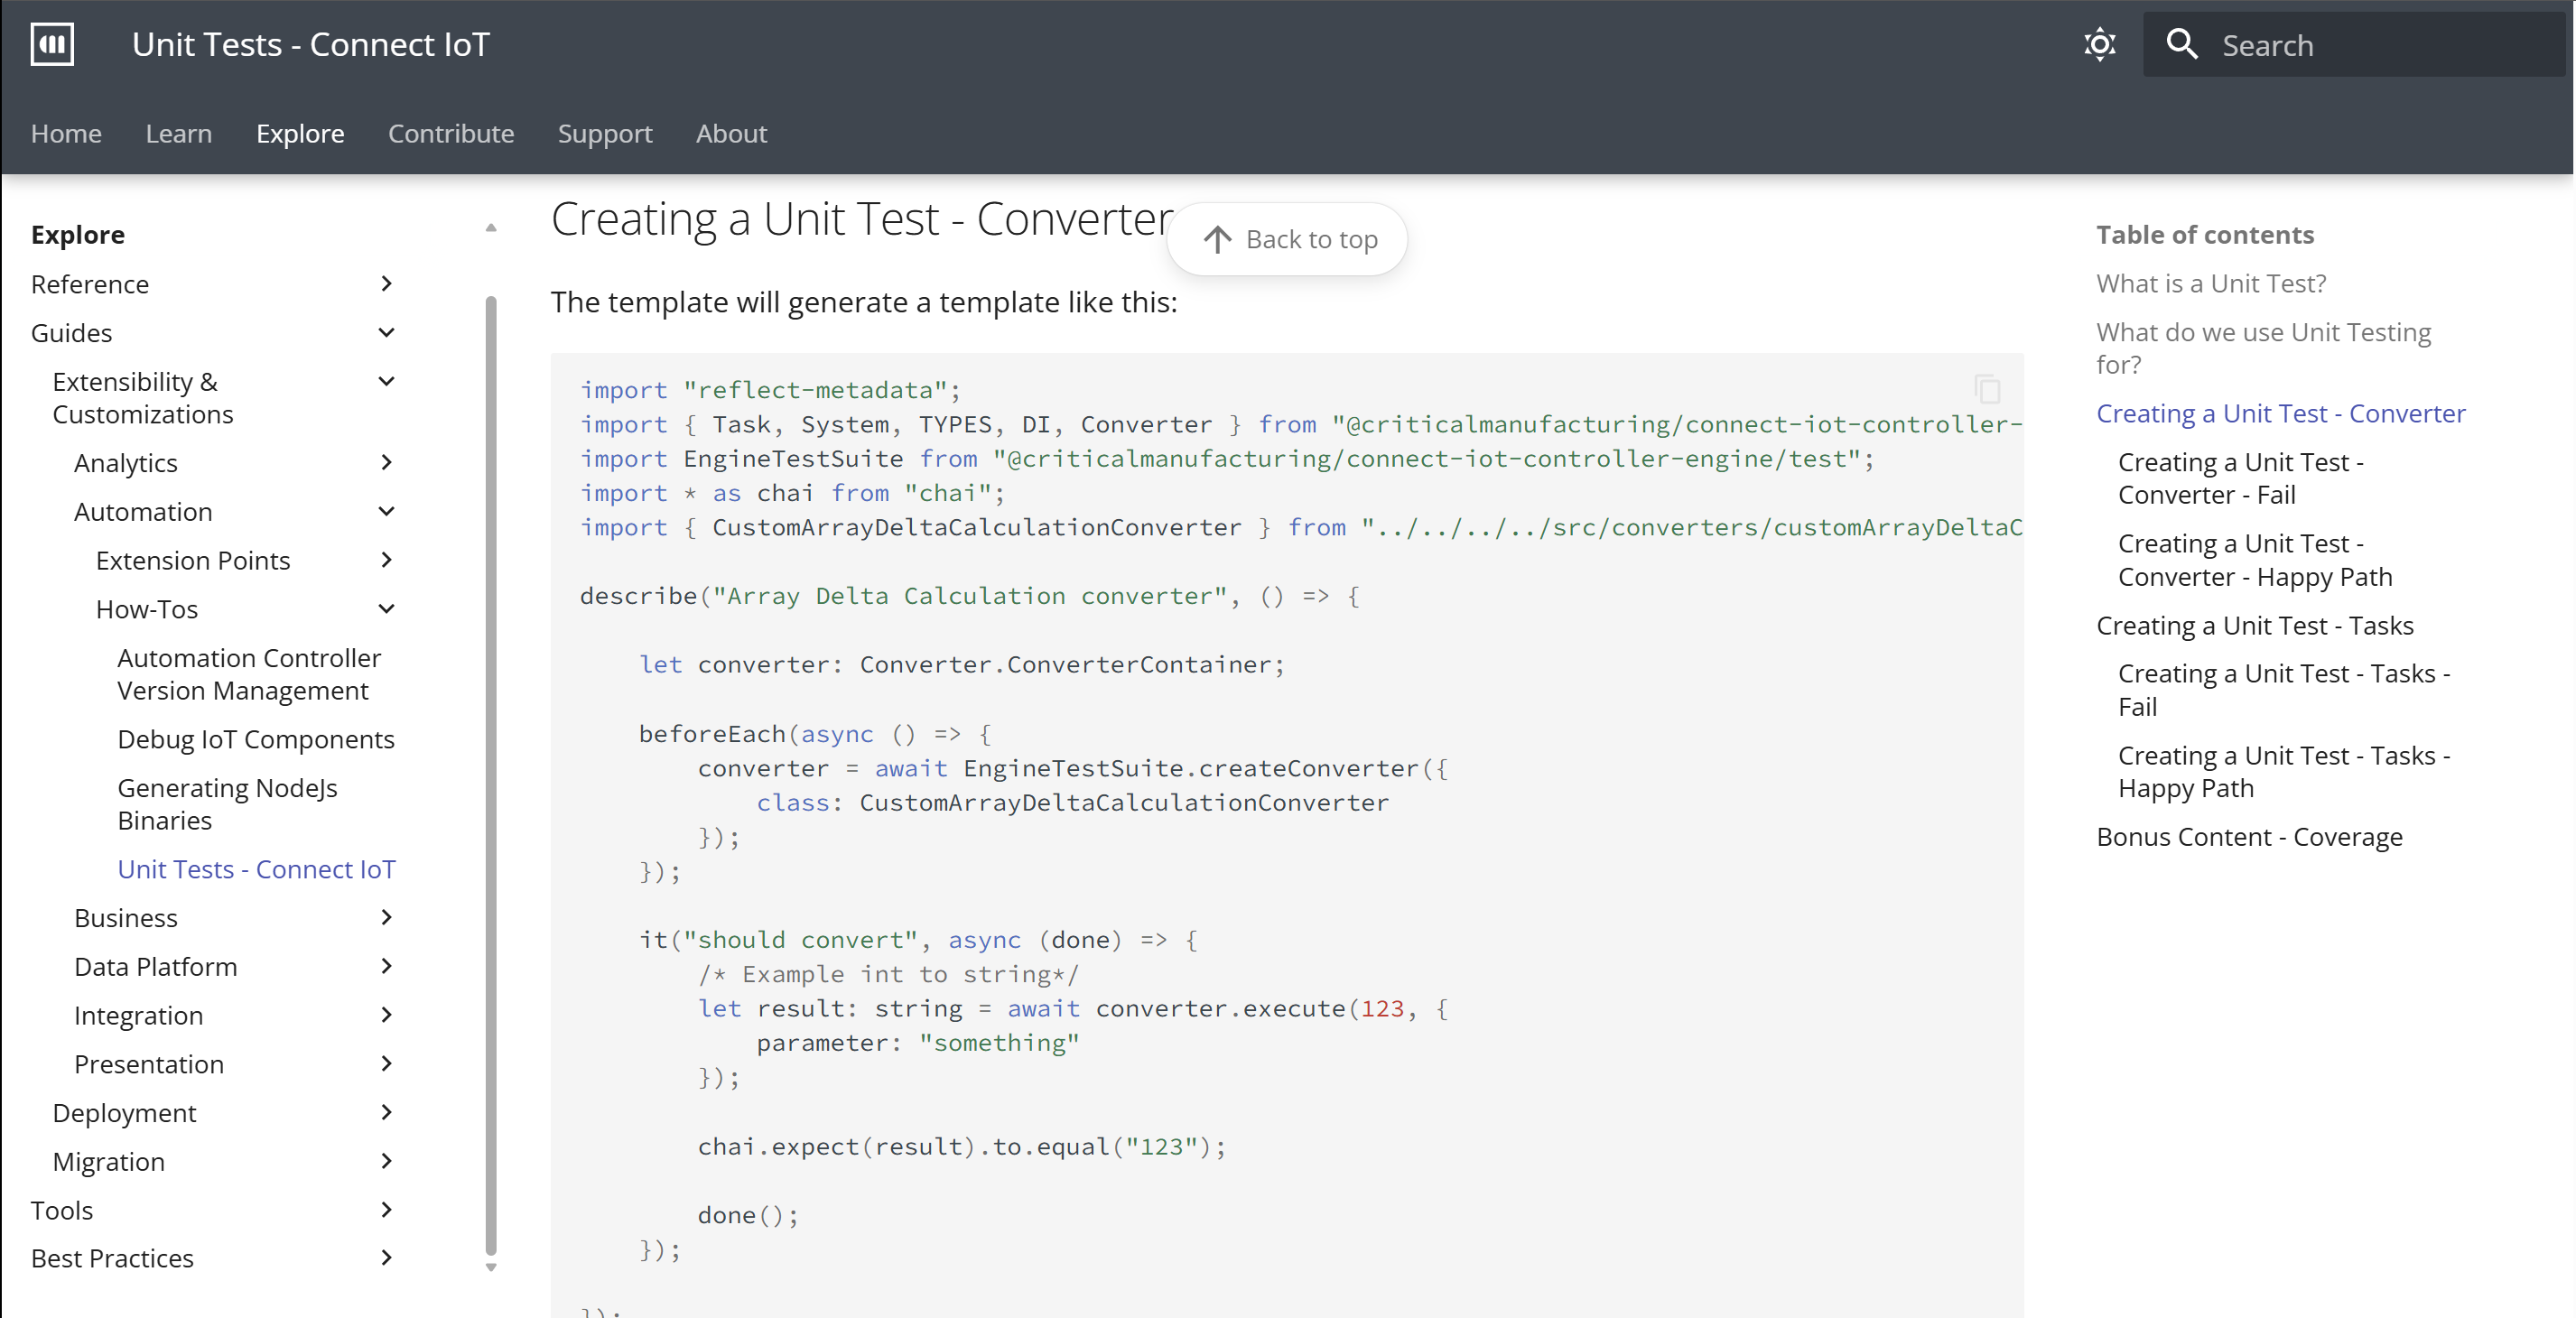Open the Analytics sidebar item
This screenshot has height=1318, width=2576.
click(126, 463)
